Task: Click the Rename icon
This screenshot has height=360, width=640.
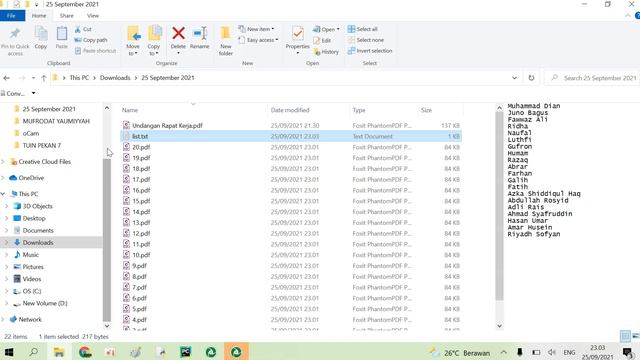Action: pyautogui.click(x=200, y=33)
